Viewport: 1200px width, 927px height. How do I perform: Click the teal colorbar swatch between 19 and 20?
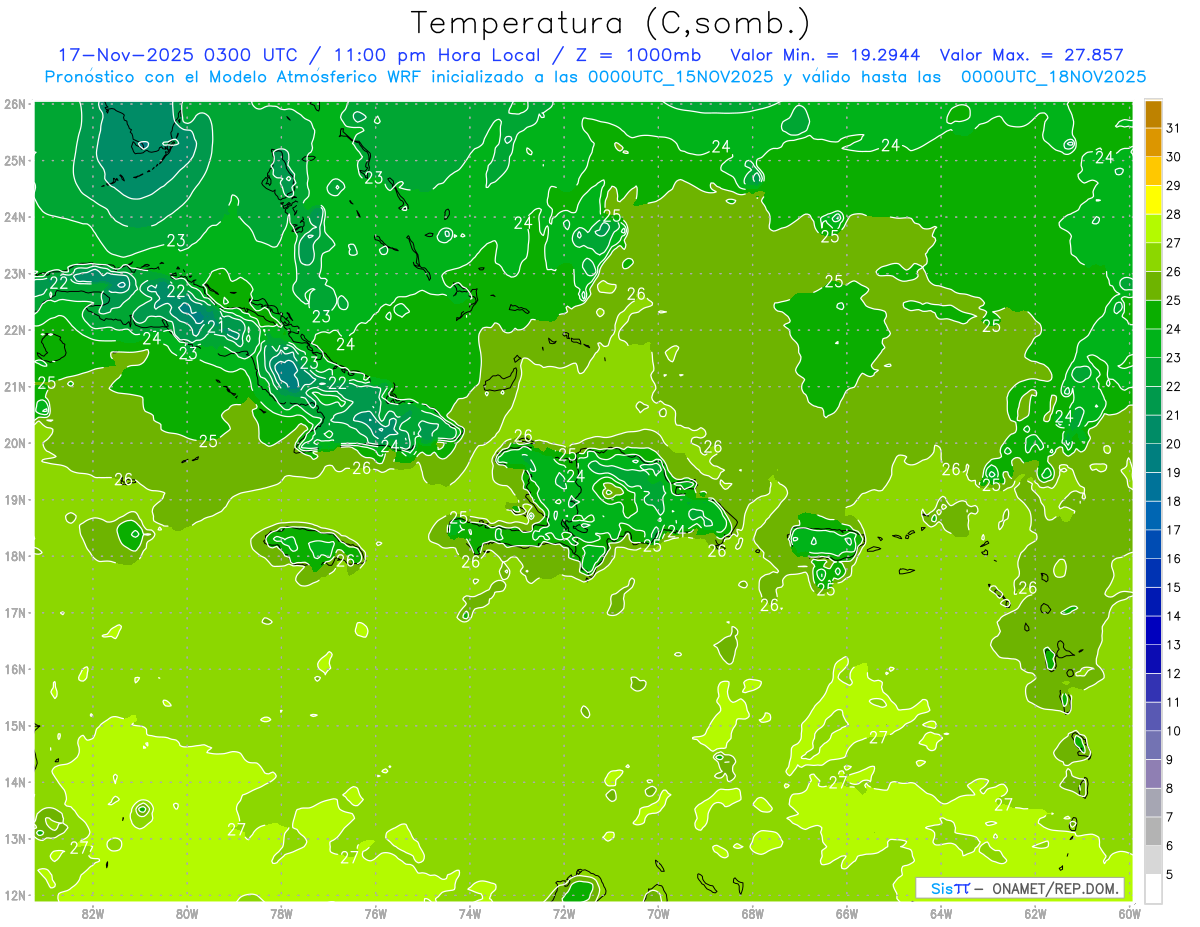(x=1153, y=458)
